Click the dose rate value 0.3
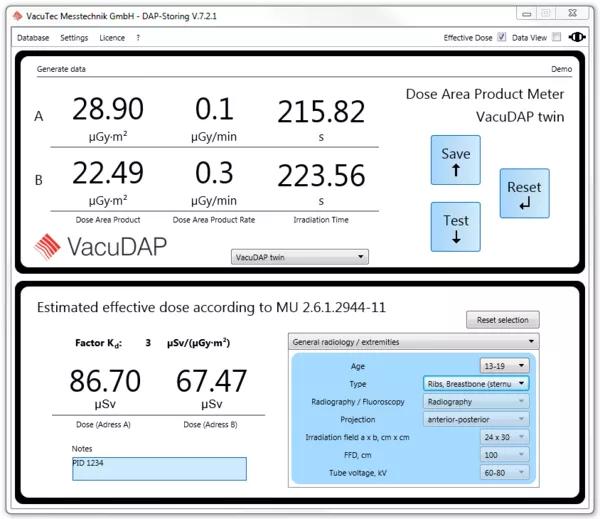Image resolution: width=600 pixels, height=519 pixels. click(x=214, y=173)
